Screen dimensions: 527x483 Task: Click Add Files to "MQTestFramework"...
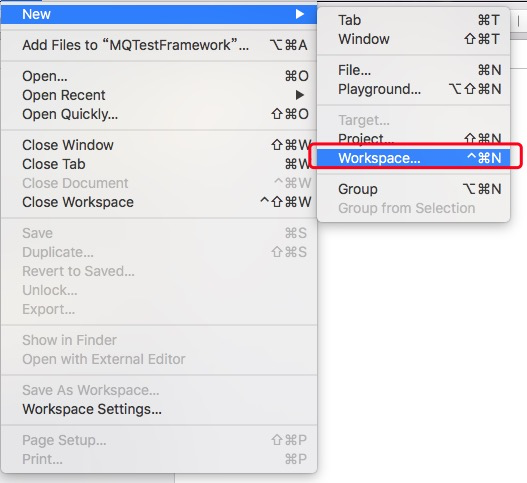(x=159, y=45)
